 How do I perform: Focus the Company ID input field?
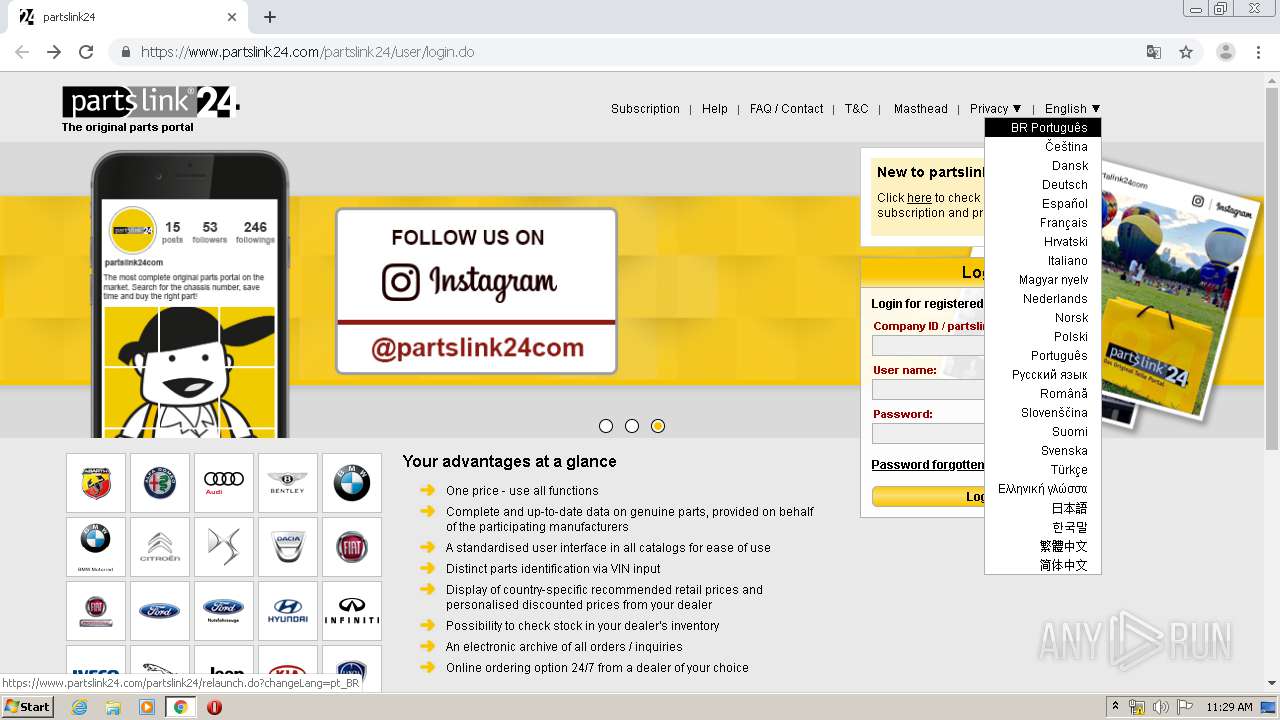point(928,346)
